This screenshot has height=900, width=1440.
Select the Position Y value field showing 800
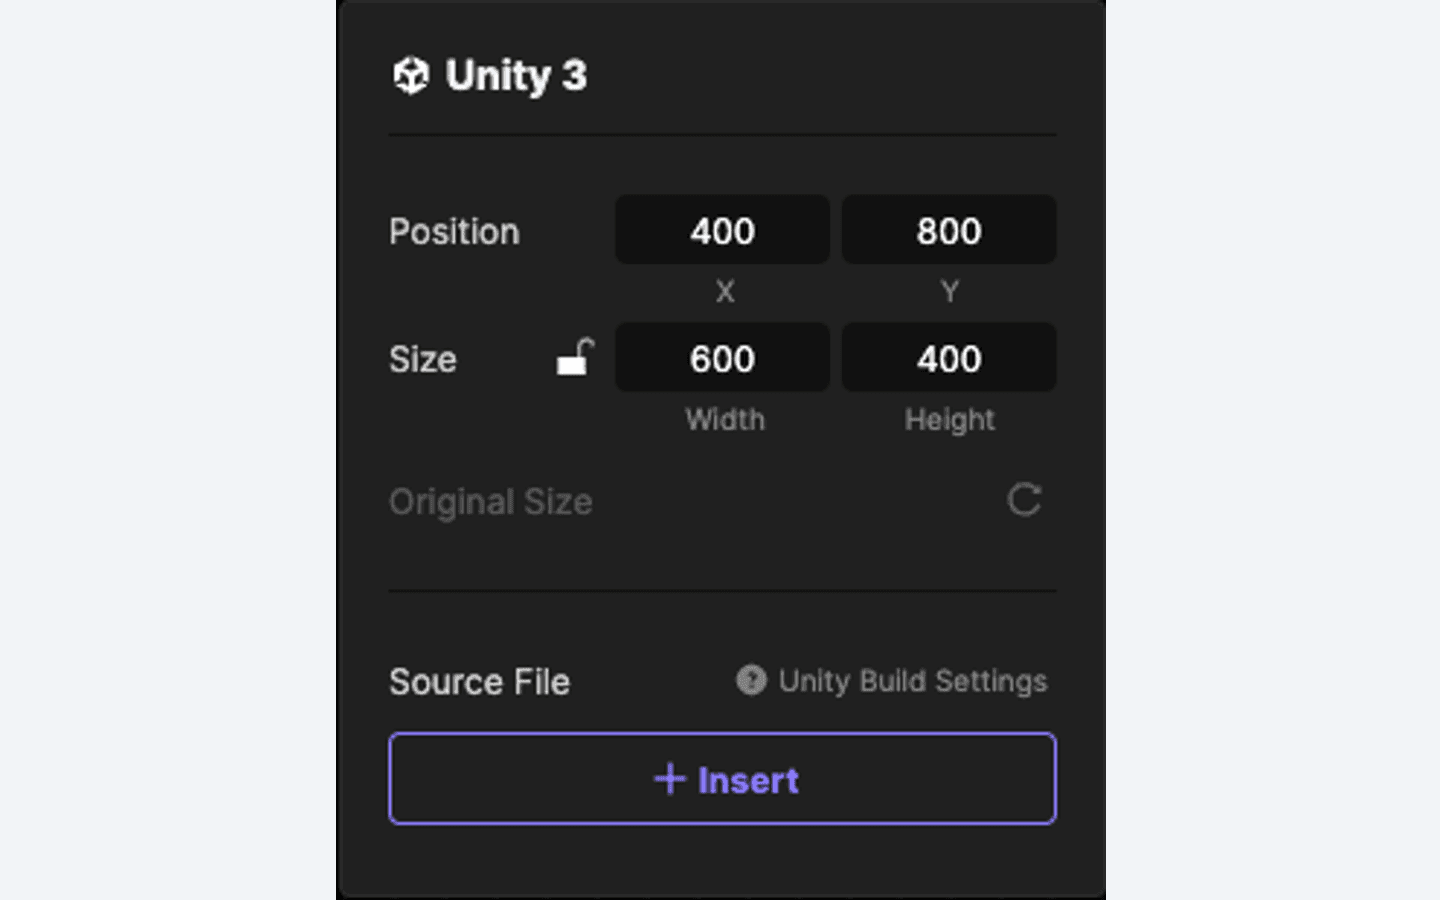click(x=948, y=230)
